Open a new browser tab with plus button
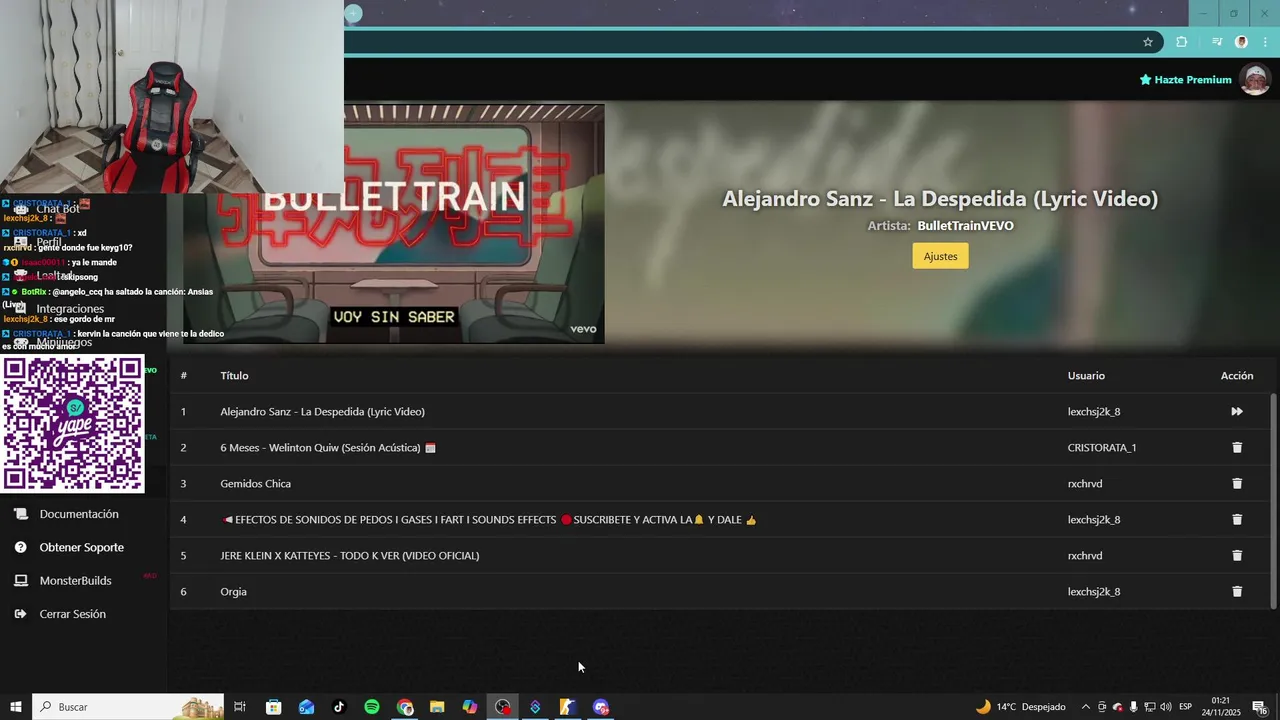 [353, 13]
